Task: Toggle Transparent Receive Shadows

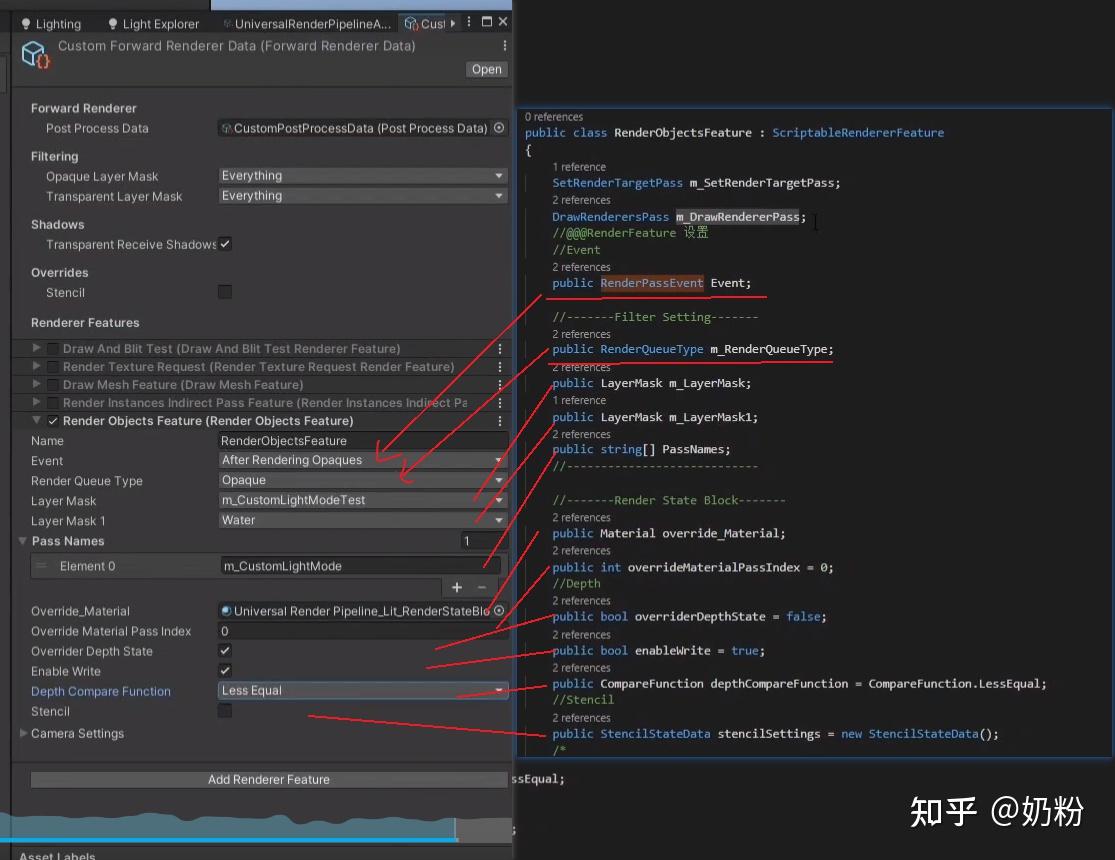Action: tap(226, 244)
